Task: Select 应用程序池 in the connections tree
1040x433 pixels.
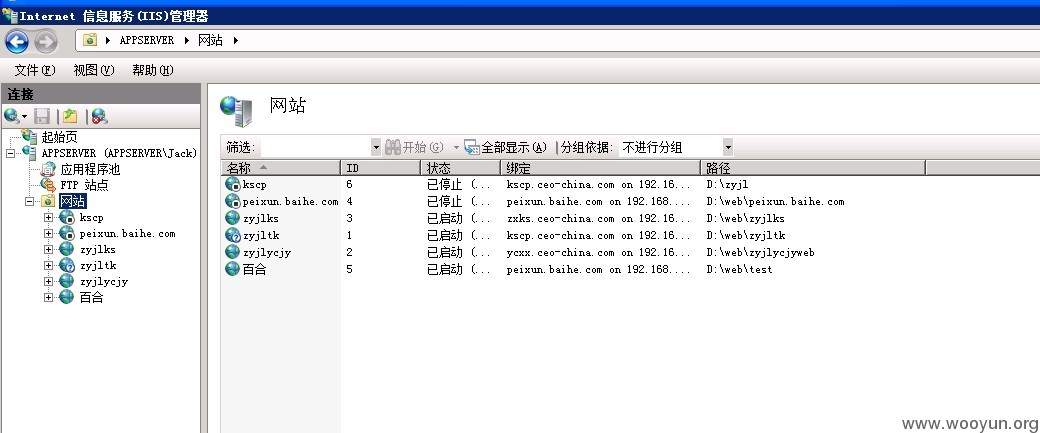Action: click(90, 169)
